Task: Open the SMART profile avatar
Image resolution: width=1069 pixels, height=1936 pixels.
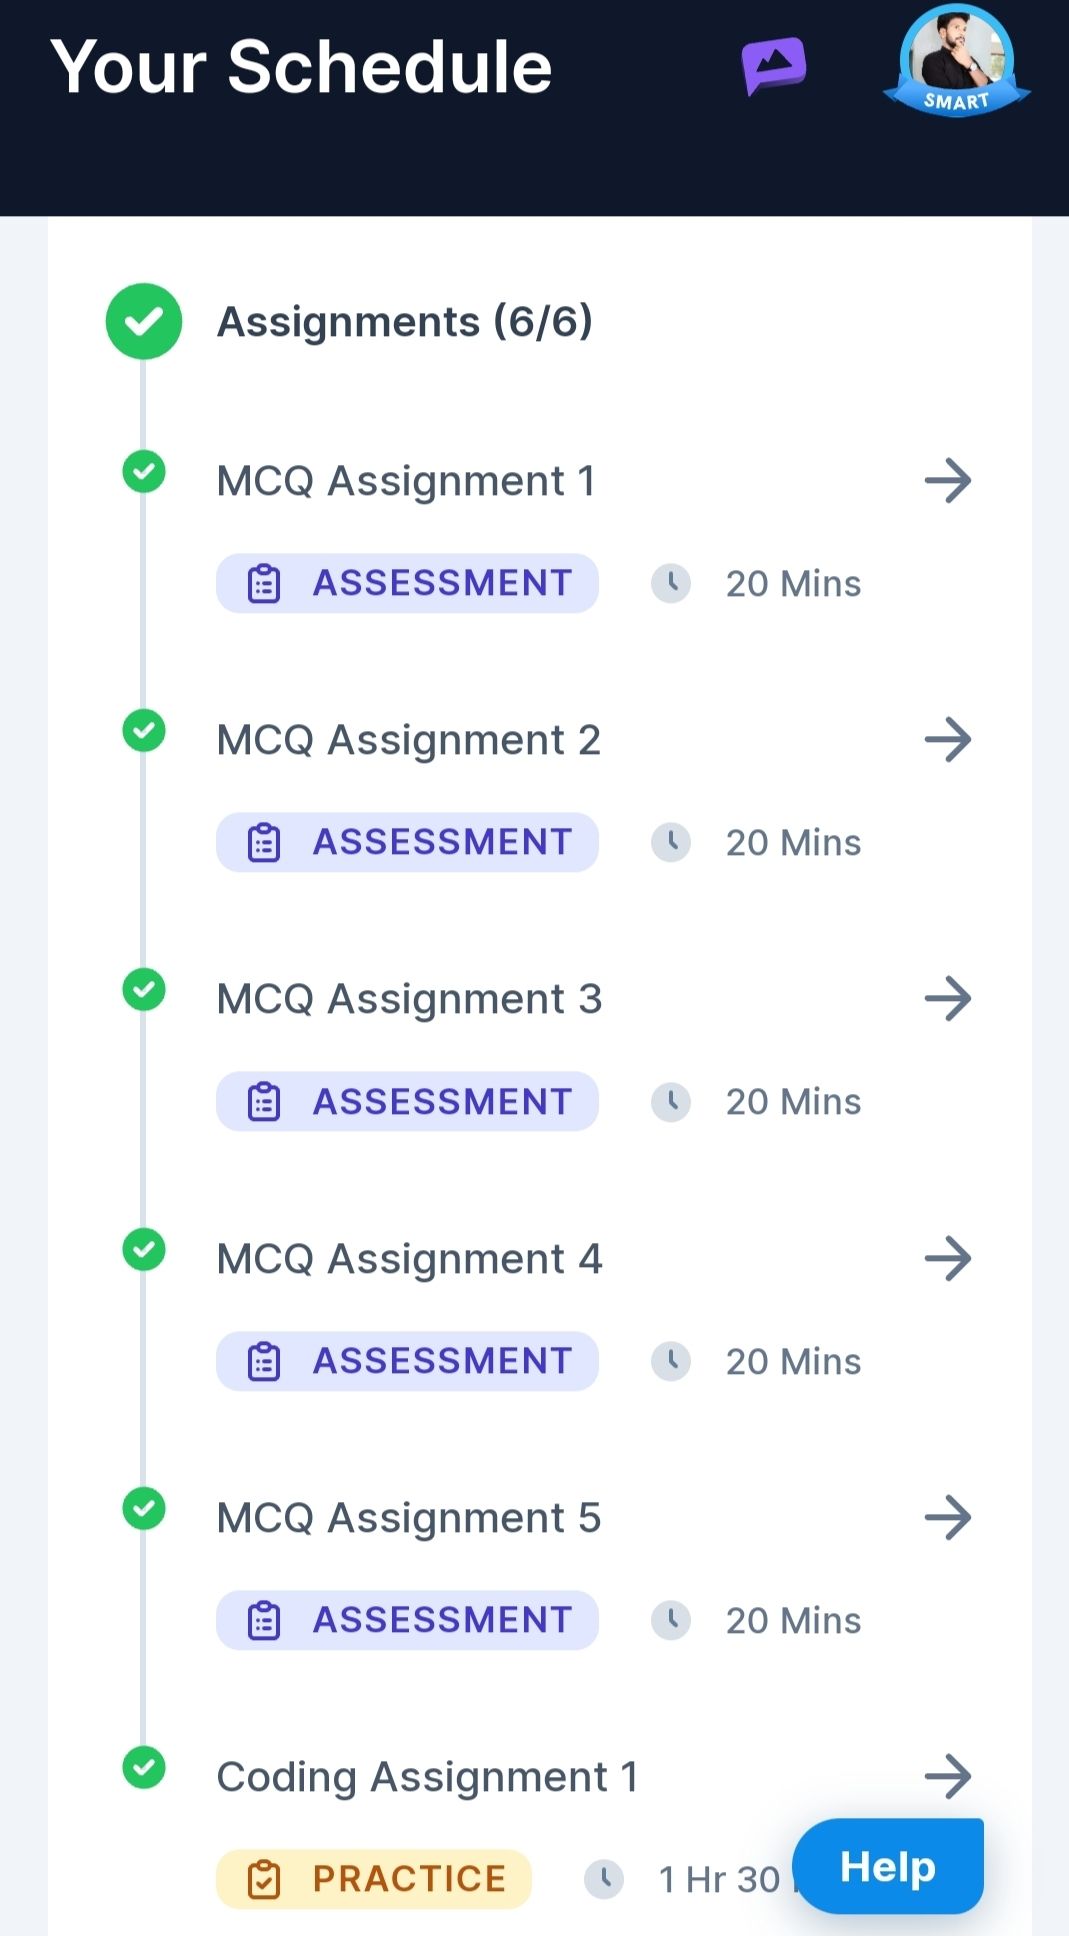Action: point(957,61)
